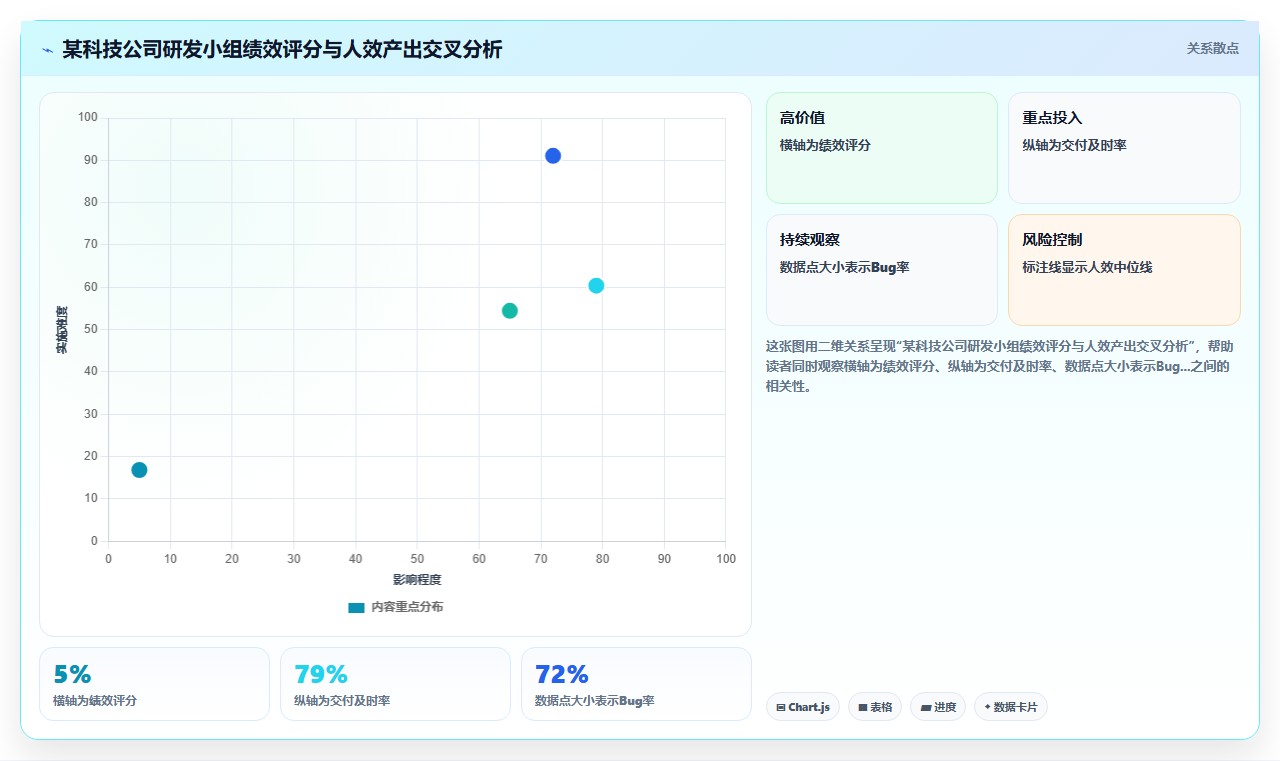Click the 影响程度 x-axis title
The height and width of the screenshot is (761, 1280).
coord(417,579)
